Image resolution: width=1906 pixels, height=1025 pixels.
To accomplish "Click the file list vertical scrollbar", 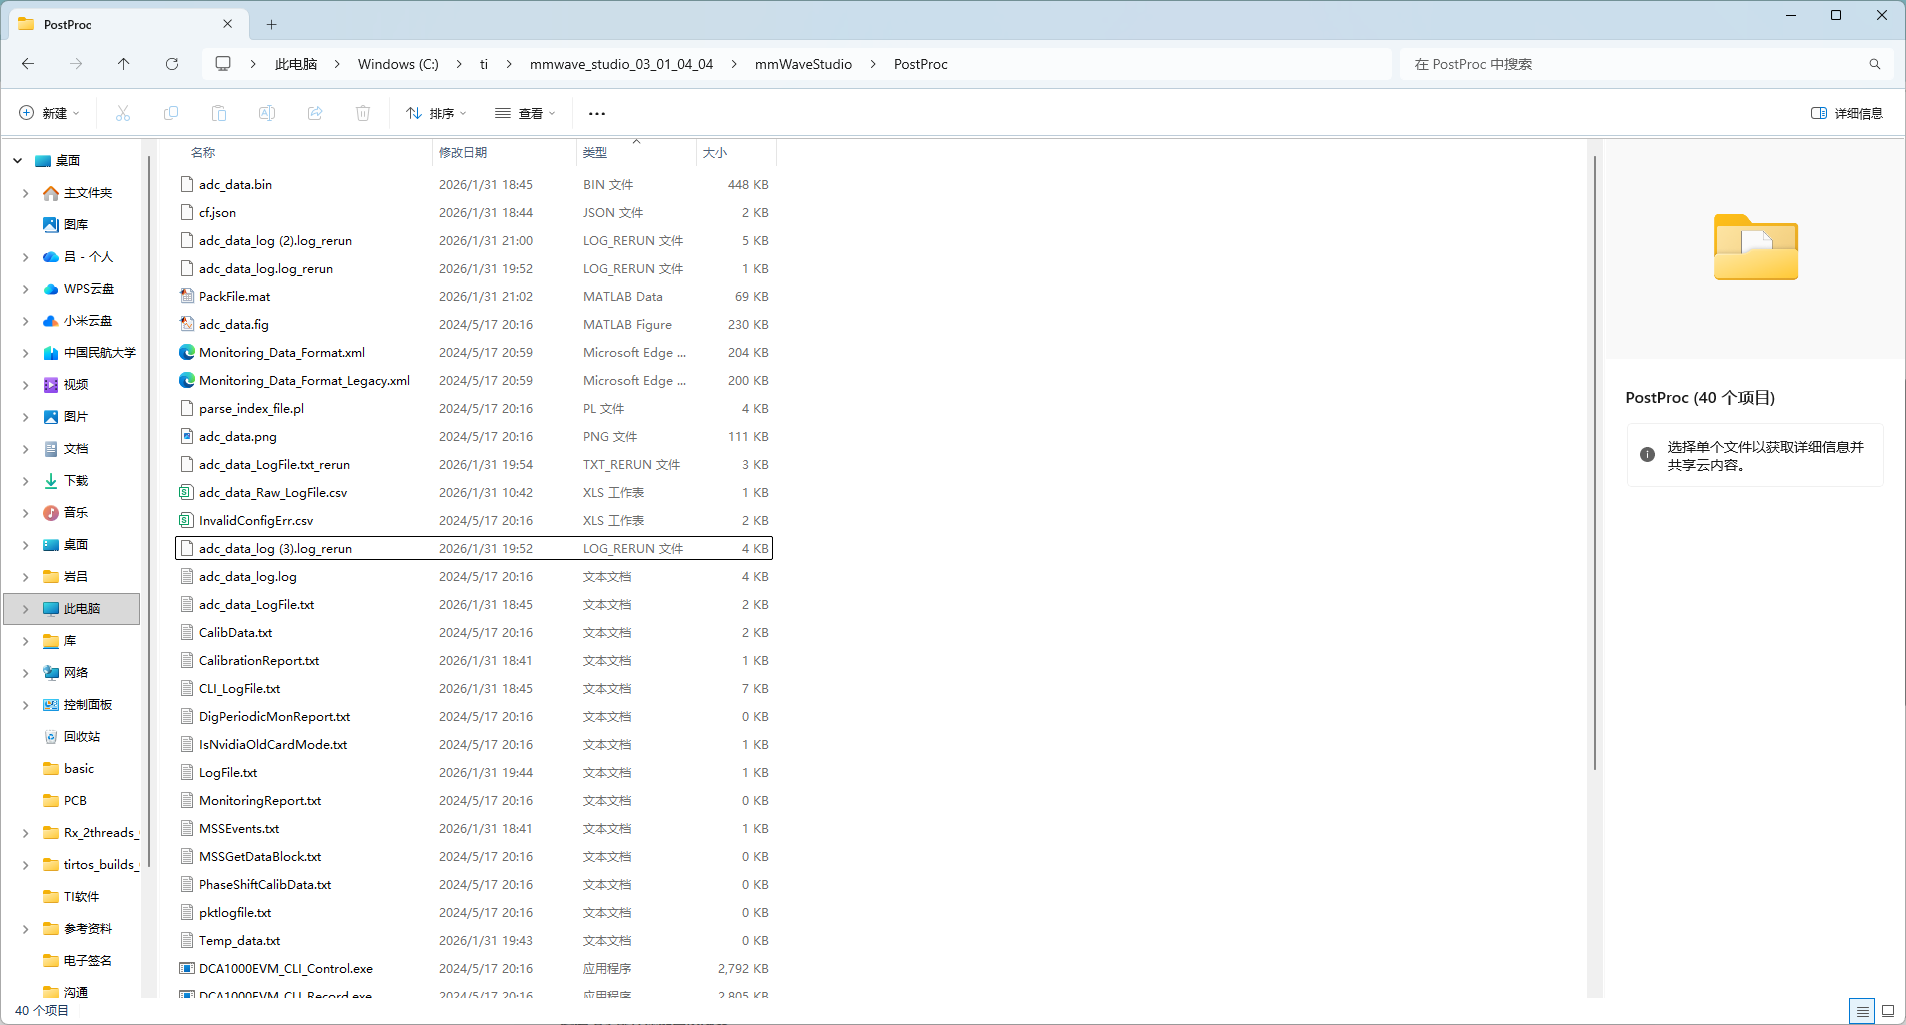I will pyautogui.click(x=1594, y=463).
